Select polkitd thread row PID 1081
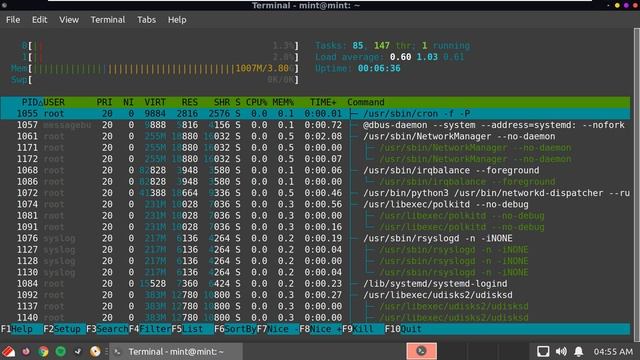The height and width of the screenshot is (360, 640). click(315, 216)
